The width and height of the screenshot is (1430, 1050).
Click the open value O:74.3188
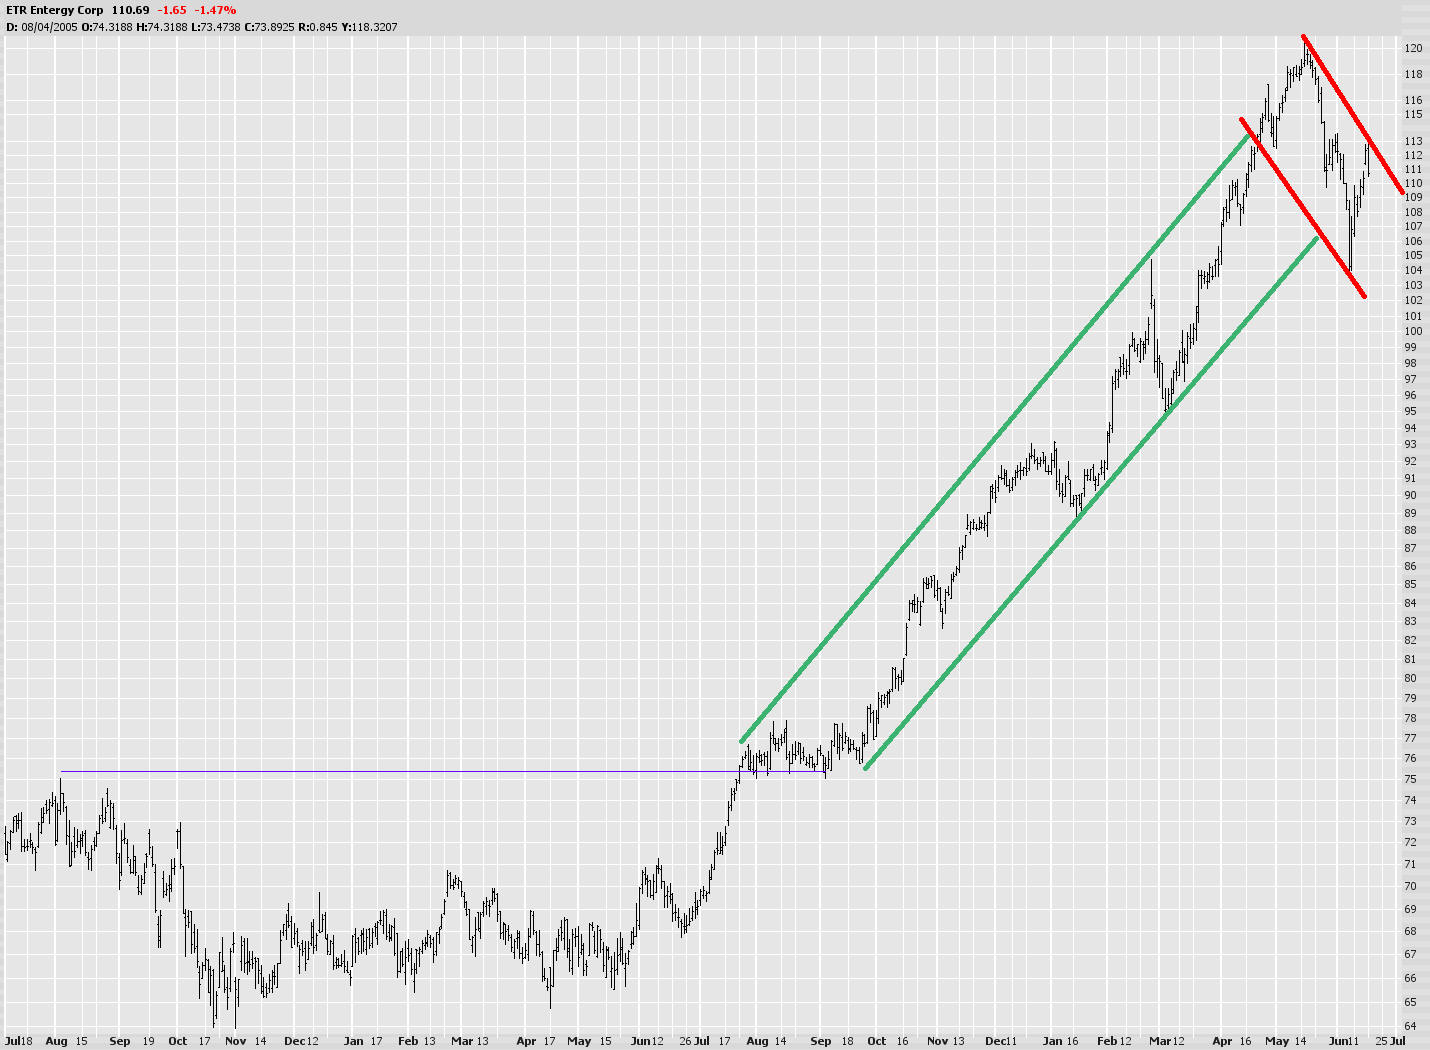[x=107, y=27]
